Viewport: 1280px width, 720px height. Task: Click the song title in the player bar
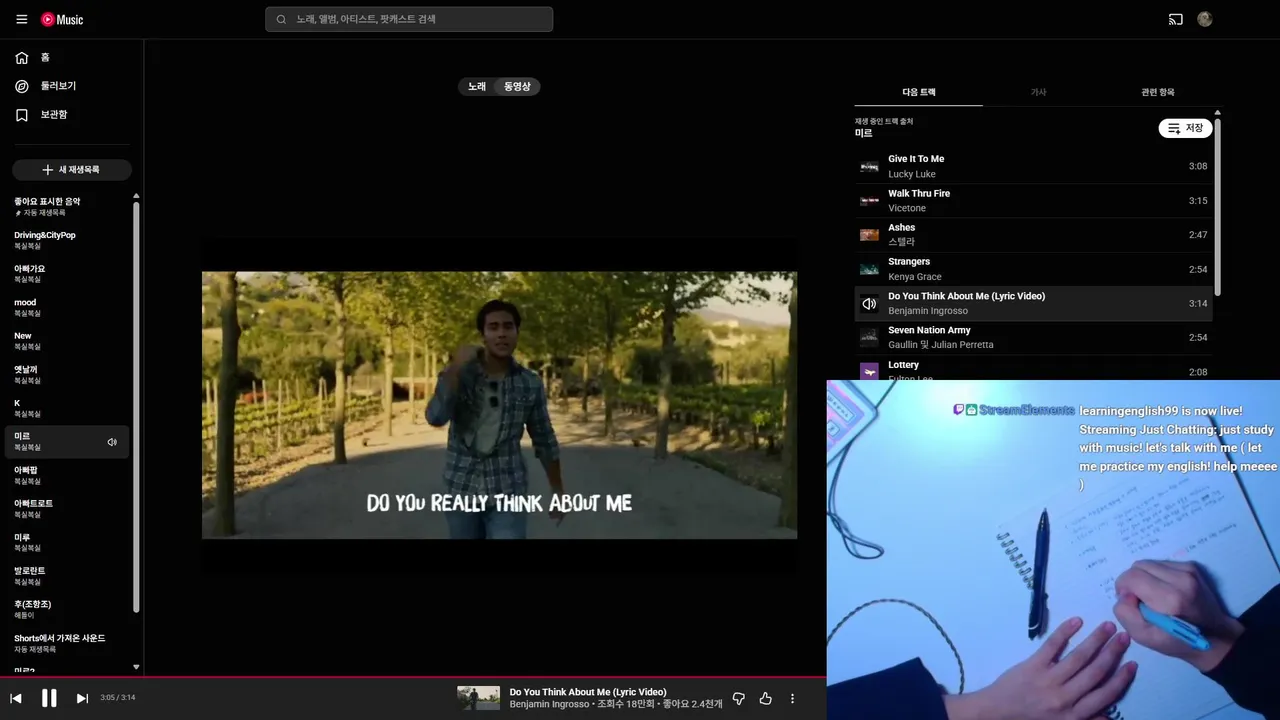click(x=588, y=692)
